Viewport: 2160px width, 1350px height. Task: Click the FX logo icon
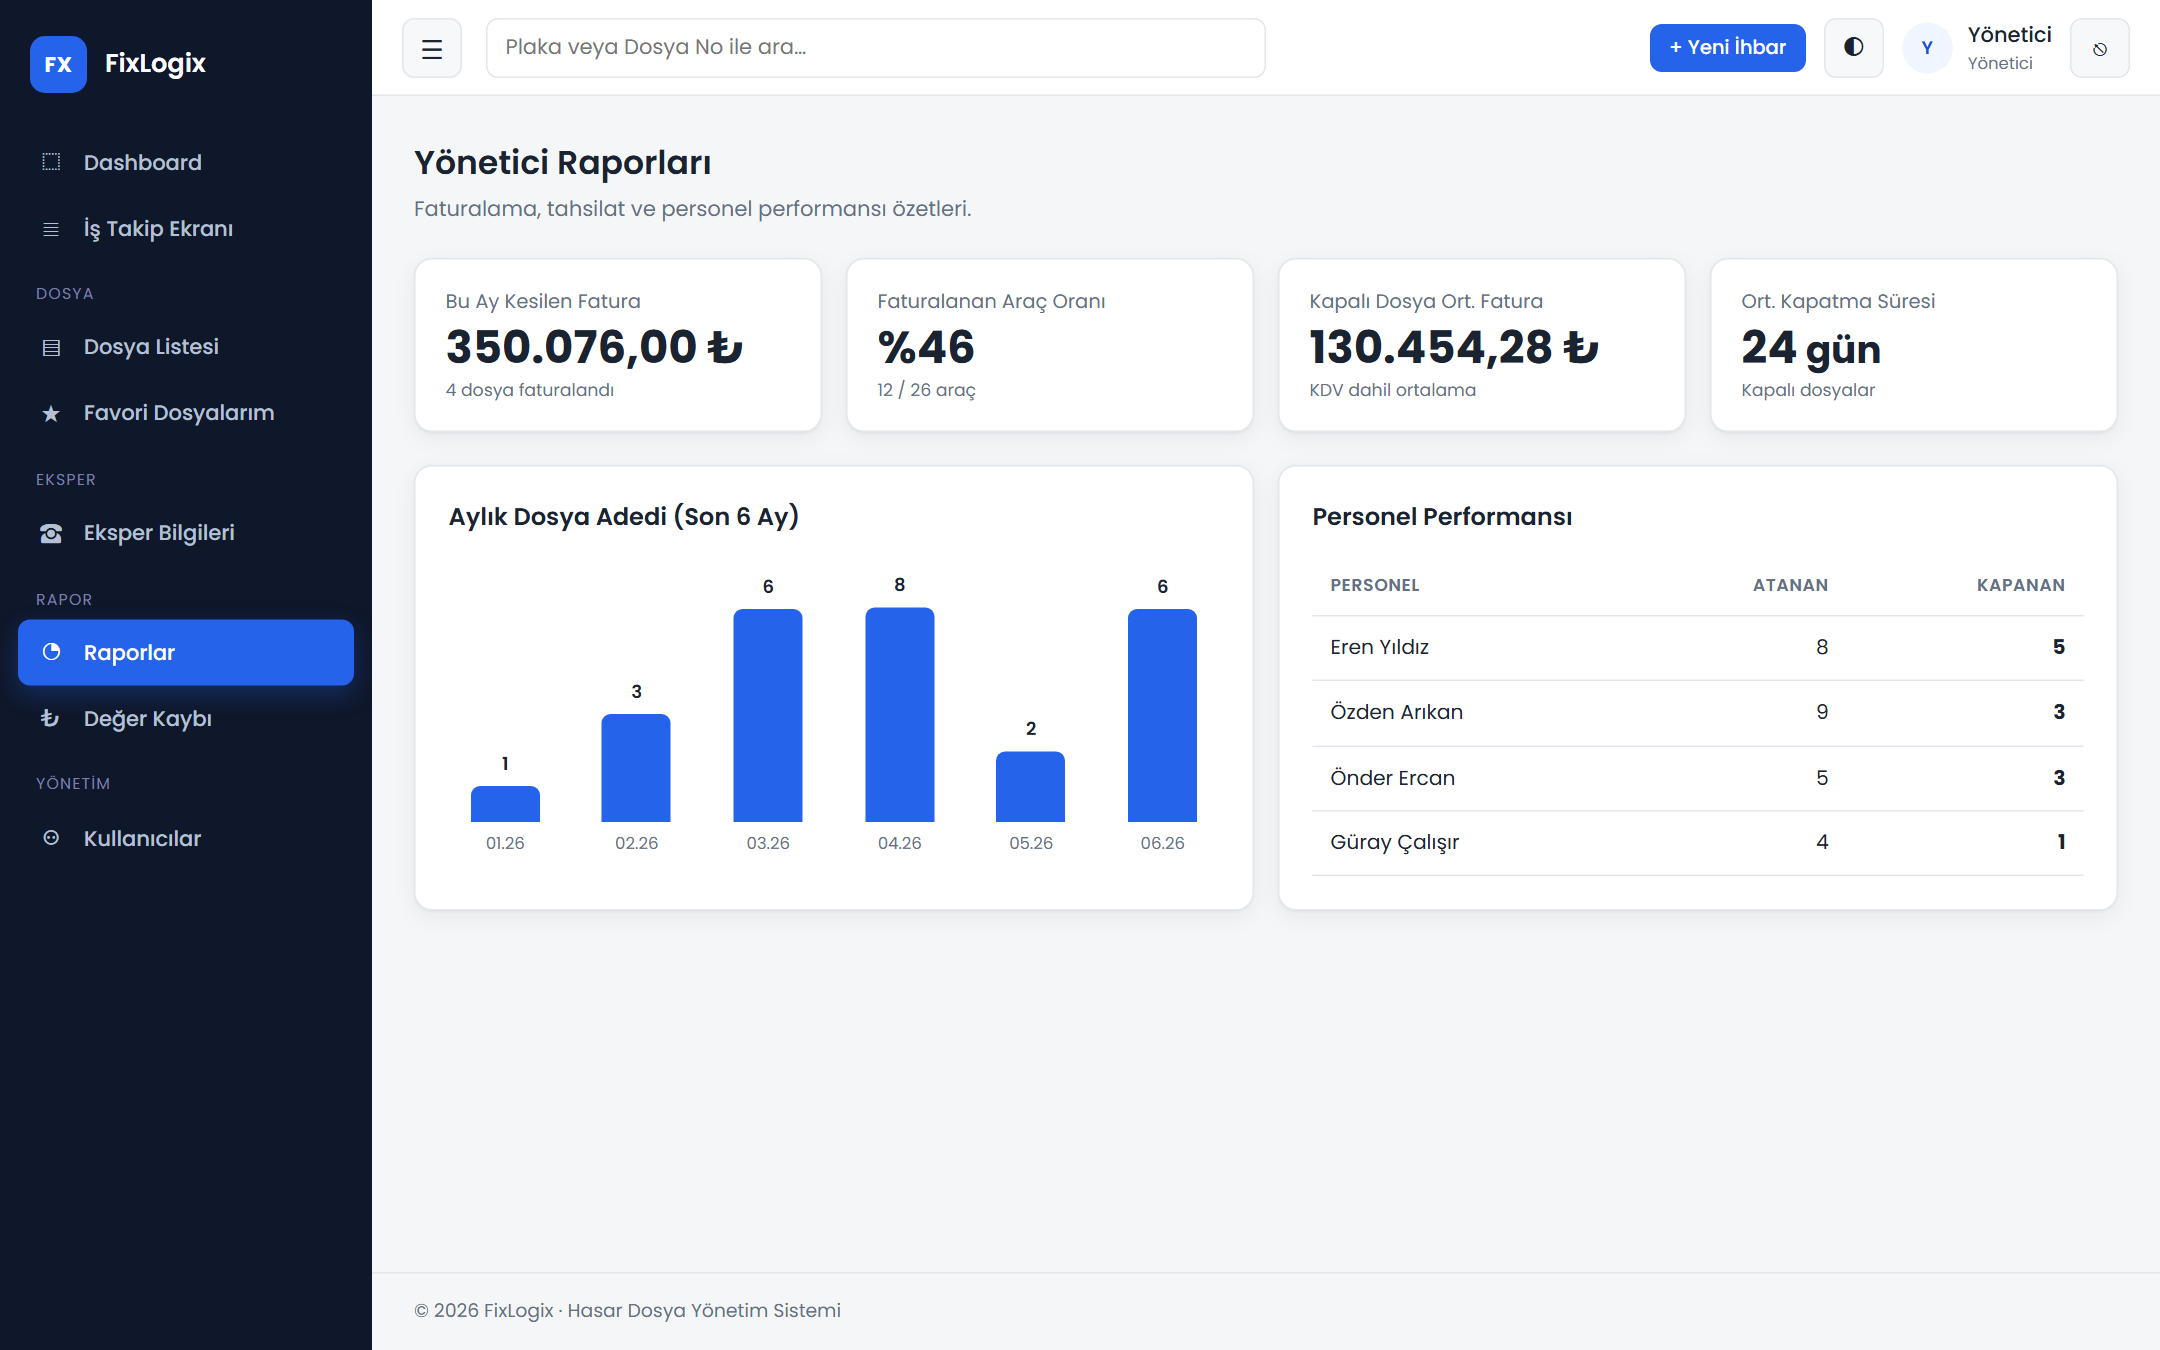tap(58, 64)
